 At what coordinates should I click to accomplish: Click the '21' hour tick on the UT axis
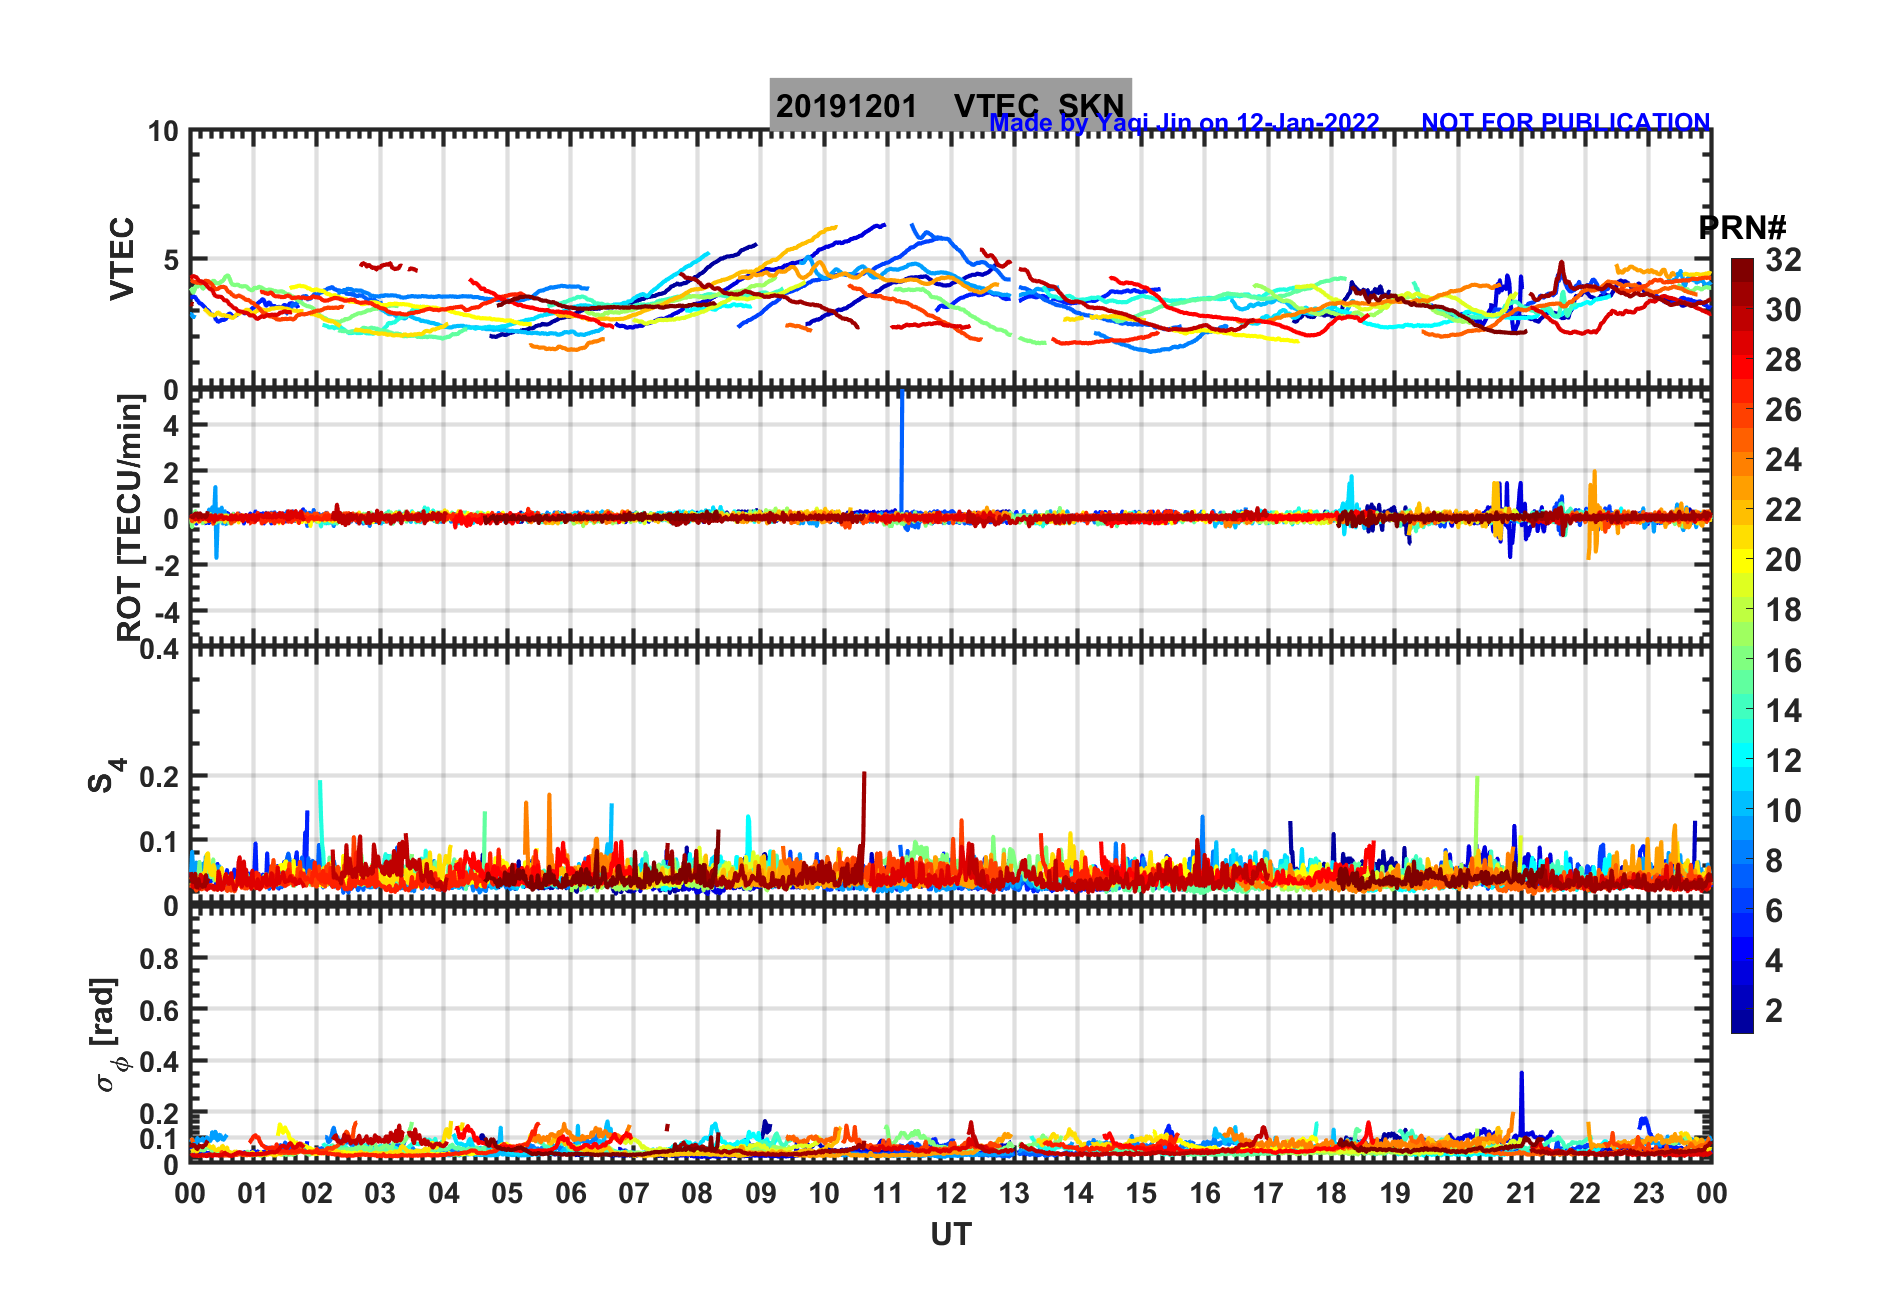(x=1521, y=1193)
